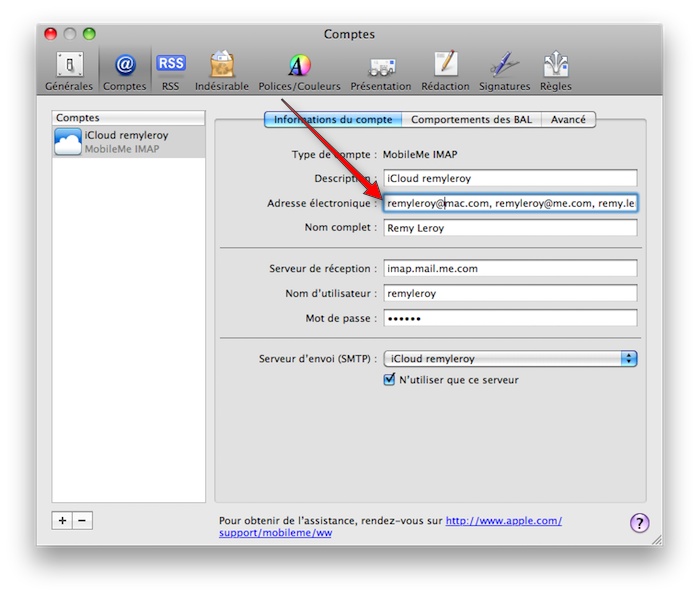Switch to Informations du compte tab
The image size is (700, 596).
333,120
